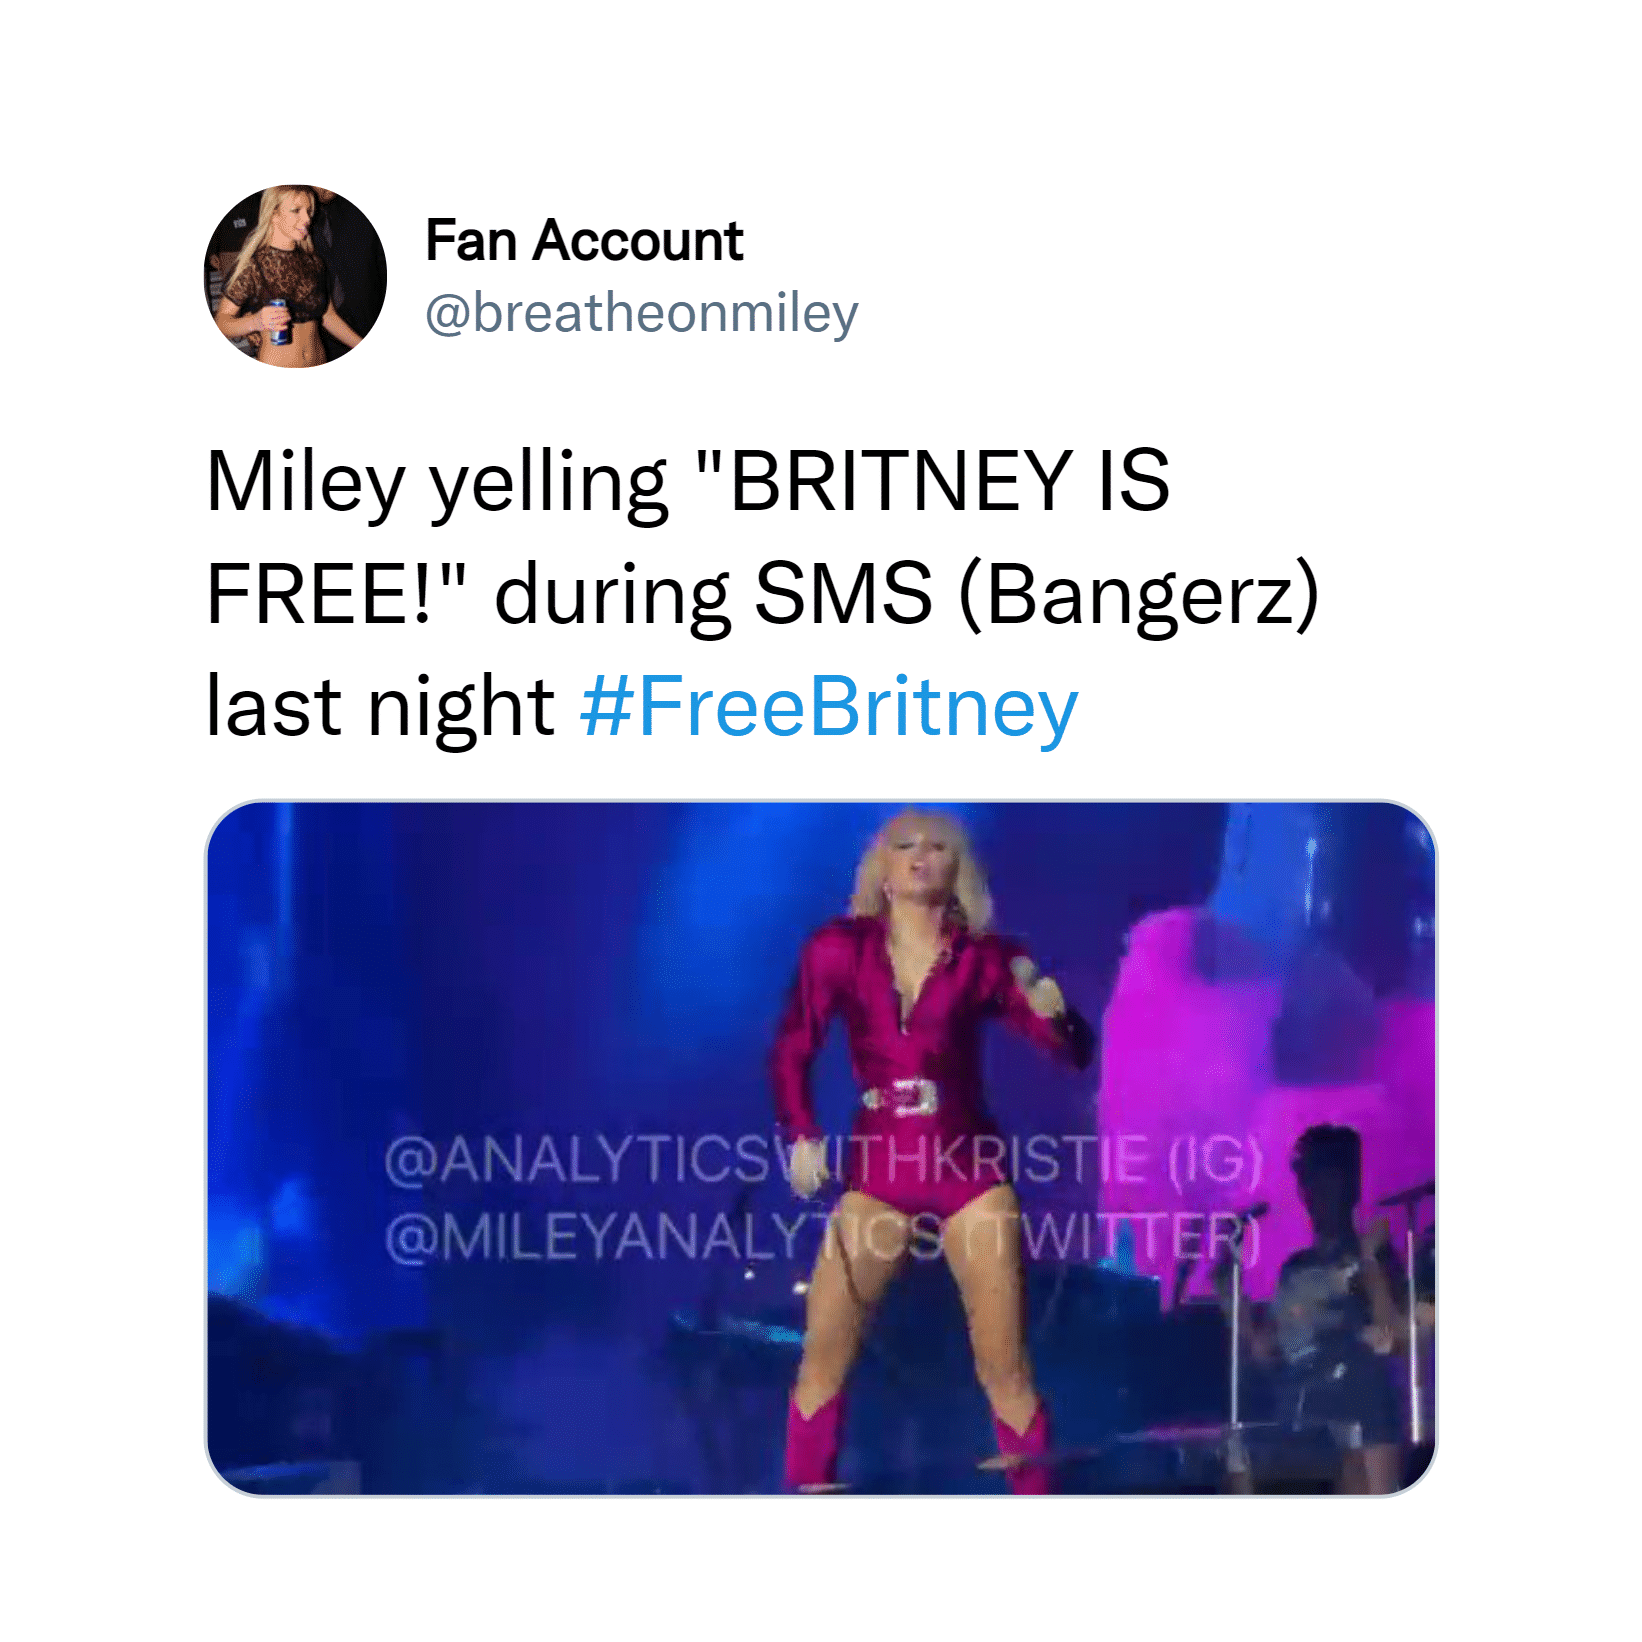Open the Fan Account profile picture
Image resolution: width=1642 pixels, height=1642 pixels.
[295, 276]
